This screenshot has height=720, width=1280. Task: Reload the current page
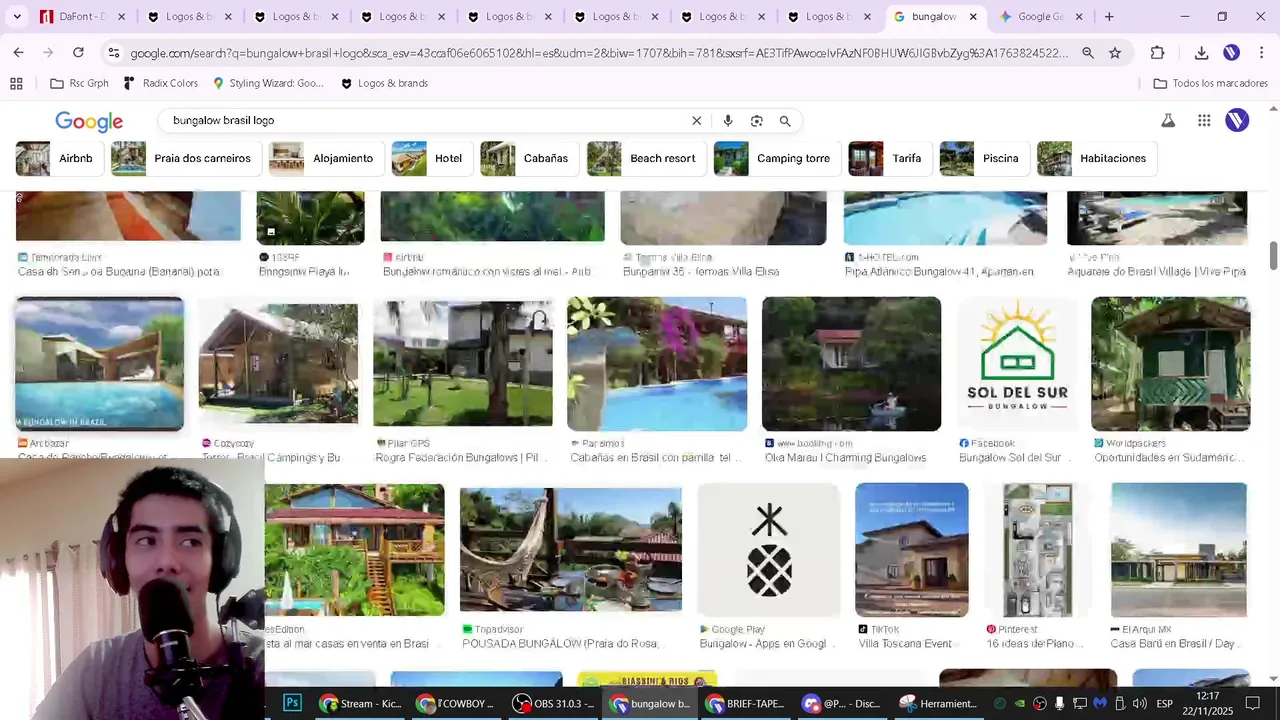click(78, 53)
